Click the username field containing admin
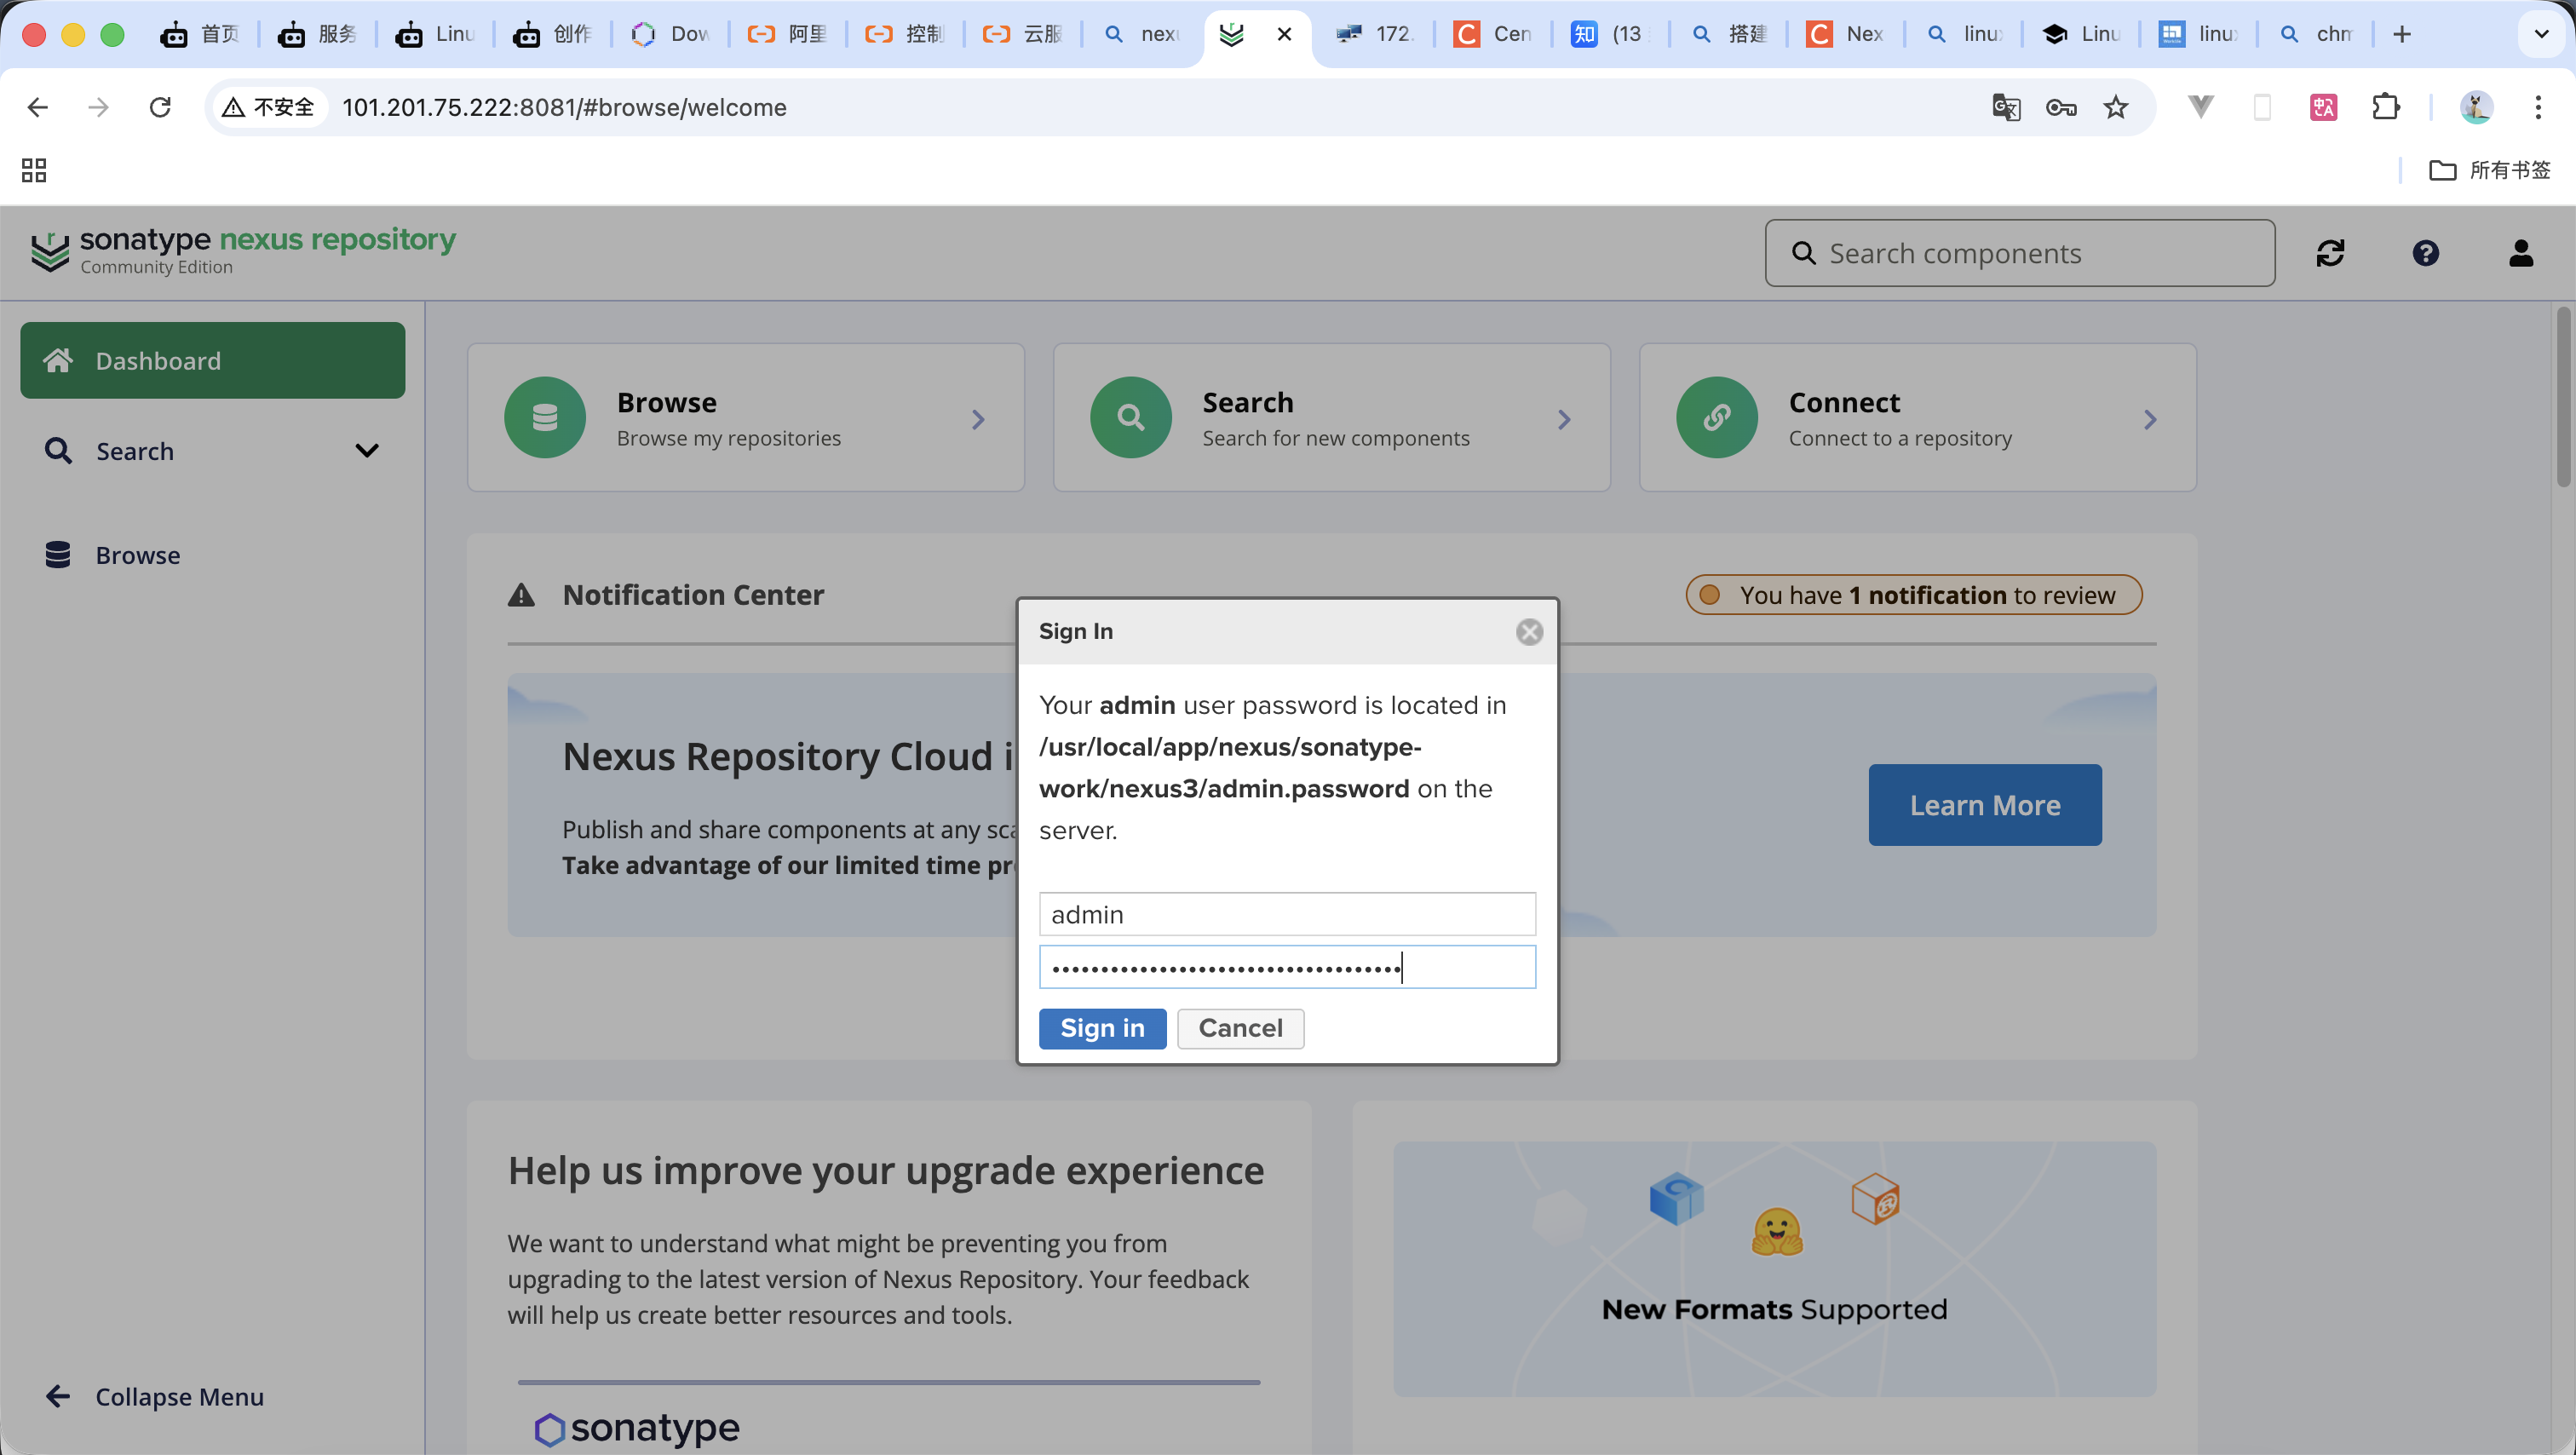 [1286, 914]
